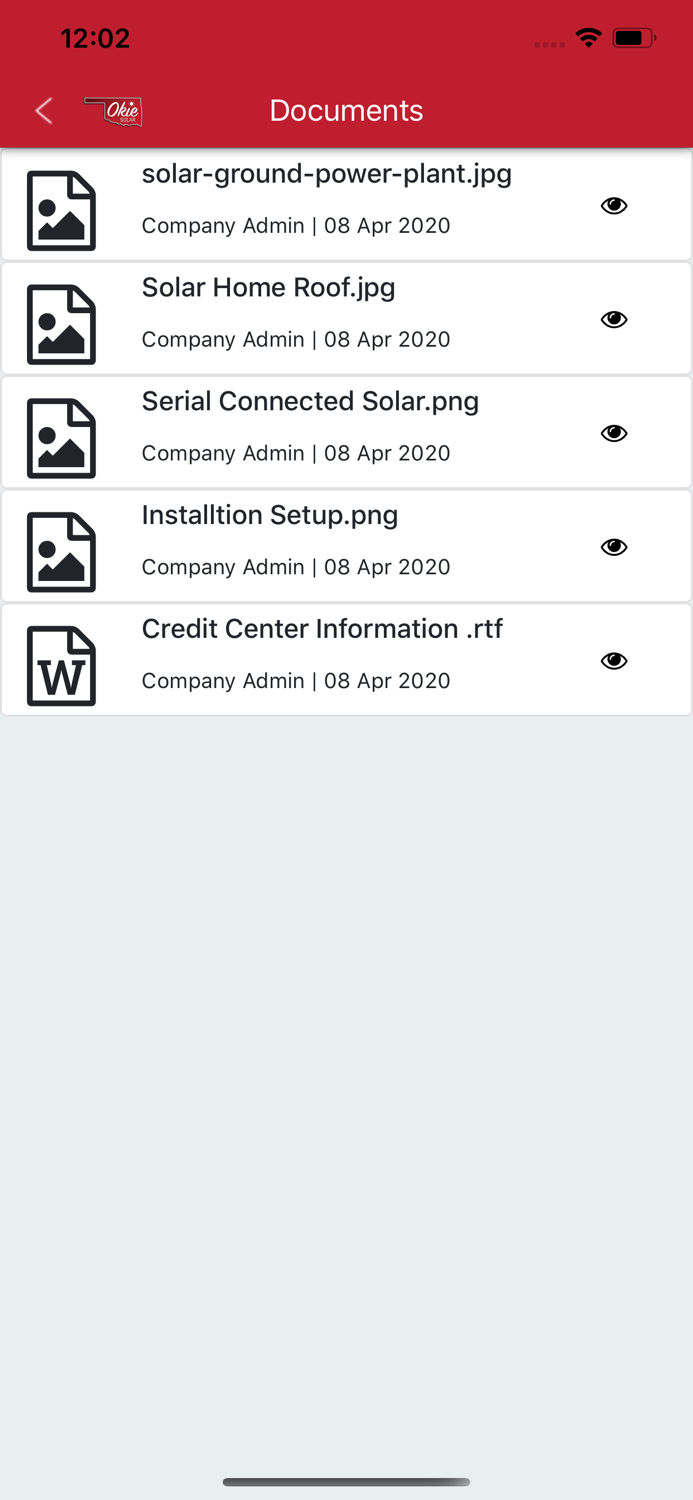
Task: Click image file icon for solar-ground-power-plant.jpg
Action: point(61,211)
